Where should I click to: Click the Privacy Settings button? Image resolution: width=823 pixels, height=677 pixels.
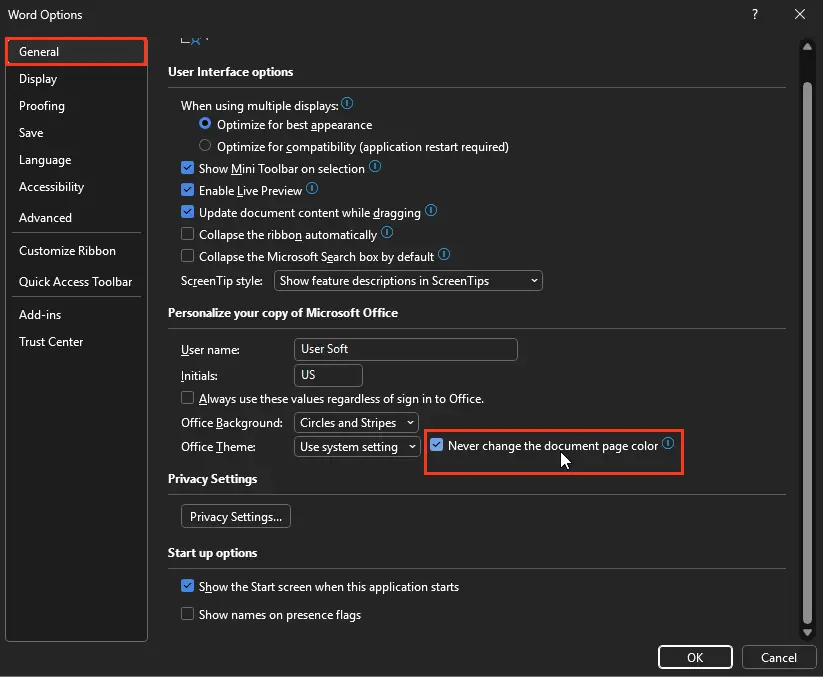click(x=236, y=517)
